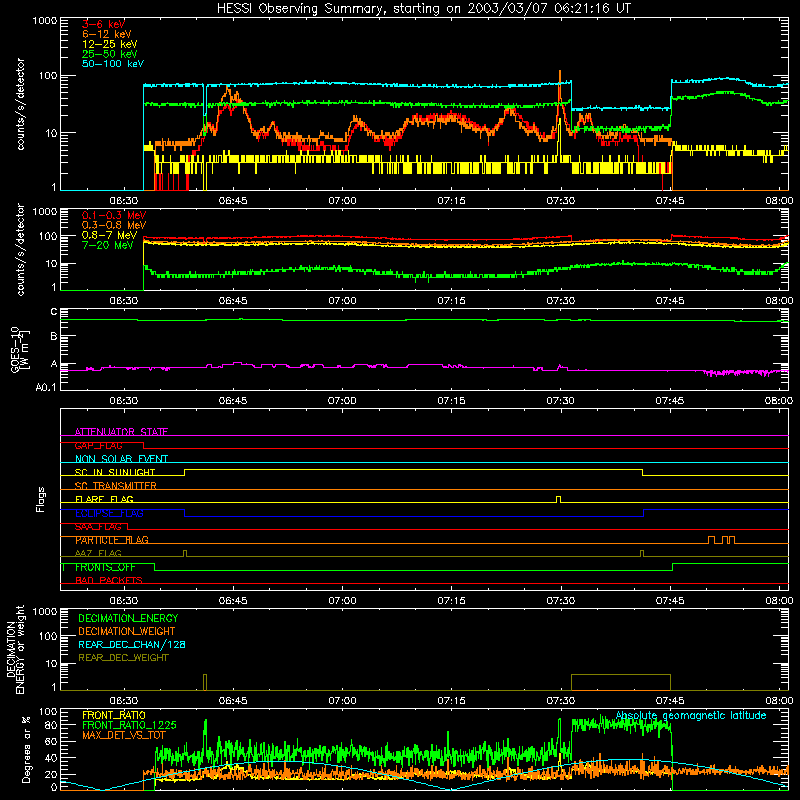800x800 pixels.
Task: Select the SC_IN_SUNLIGHT flag label
Action: click(x=115, y=472)
